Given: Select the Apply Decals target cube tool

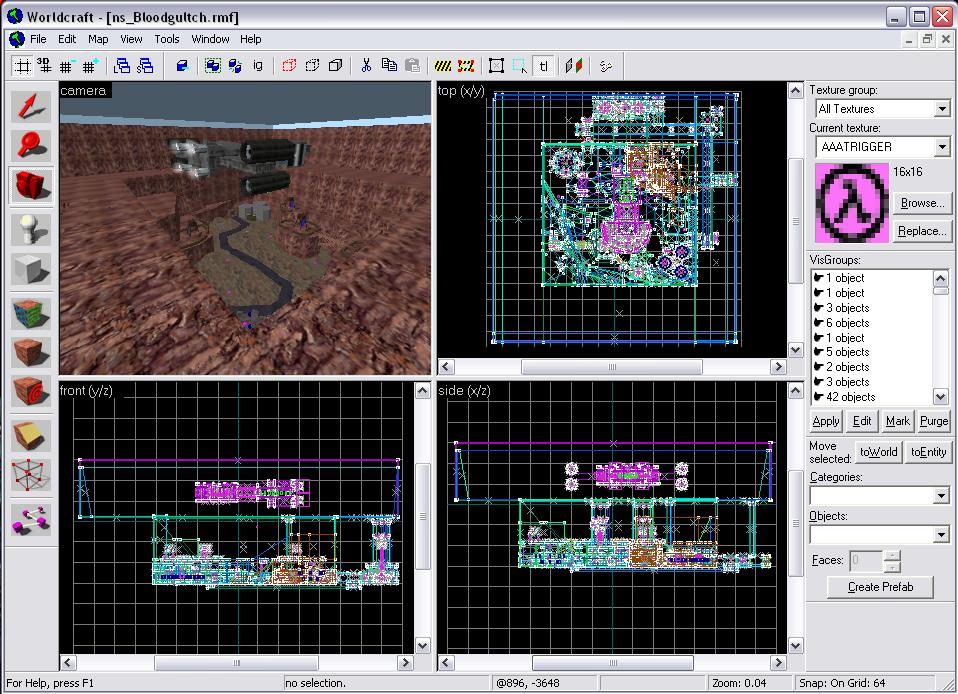Looking at the screenshot, I should coord(31,391).
